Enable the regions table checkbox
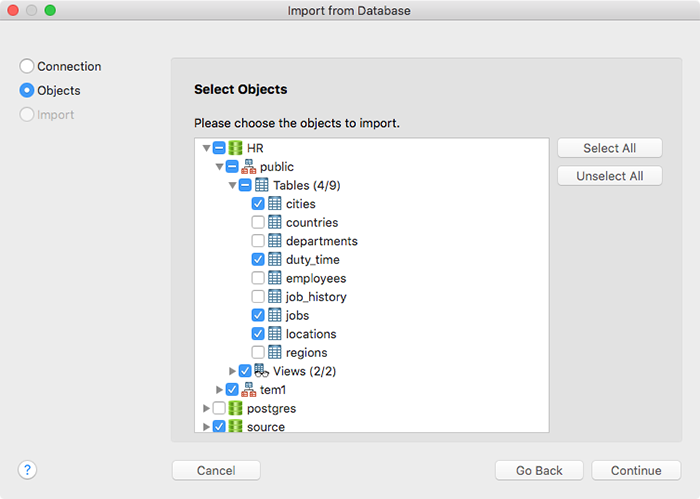Screen dimensions: 700x499 tap(258, 352)
